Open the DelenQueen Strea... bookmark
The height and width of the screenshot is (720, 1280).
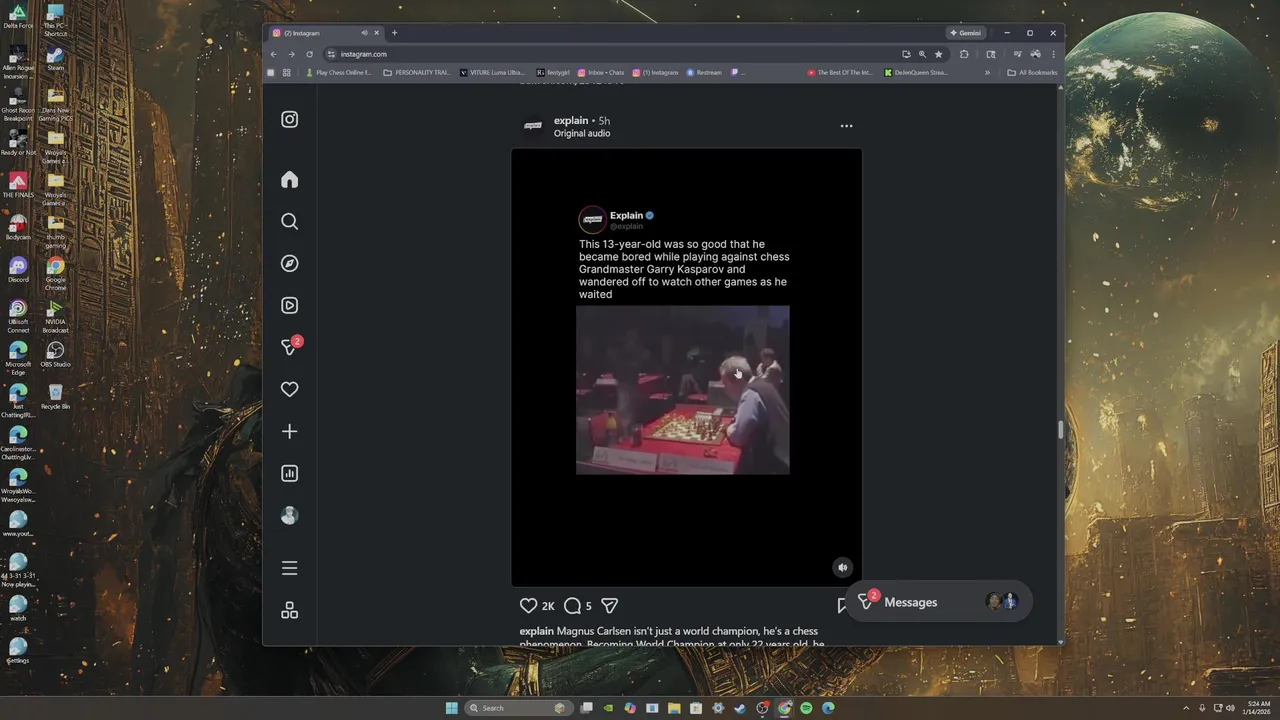pos(916,73)
